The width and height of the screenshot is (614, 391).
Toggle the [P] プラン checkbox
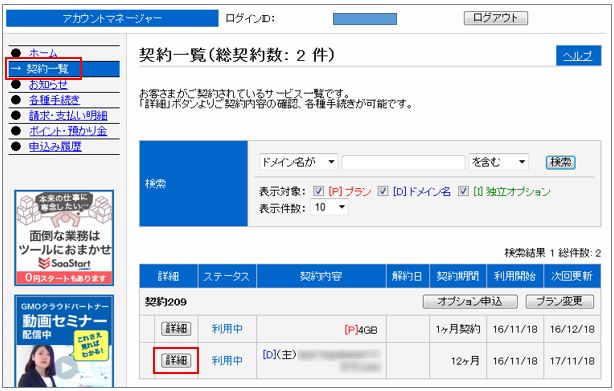tap(318, 191)
